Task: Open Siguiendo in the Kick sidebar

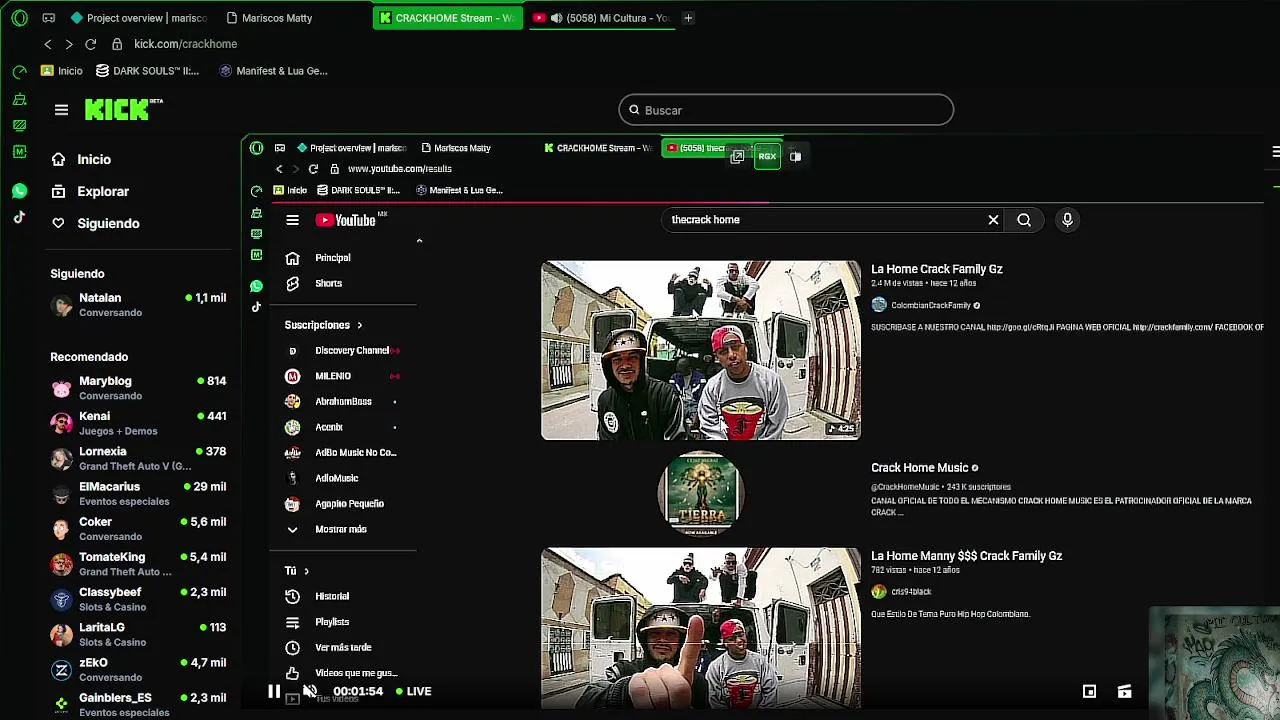Action: tap(95, 223)
